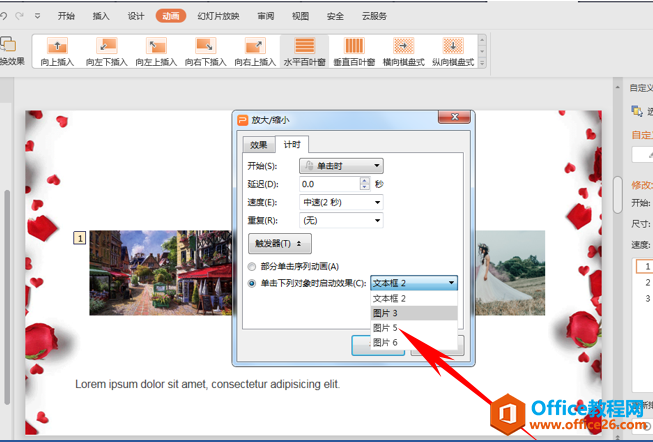This screenshot has width=653, height=442.
Task: Click the 延迟 seconds input field
Action: coord(329,184)
